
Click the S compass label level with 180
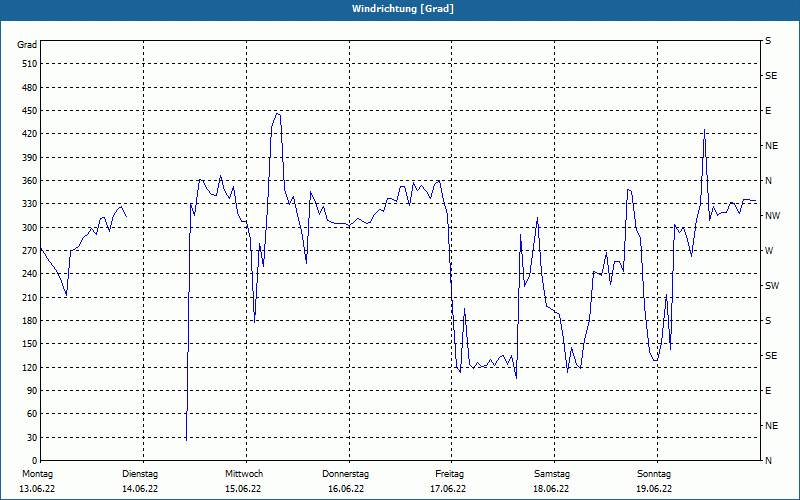(x=768, y=320)
